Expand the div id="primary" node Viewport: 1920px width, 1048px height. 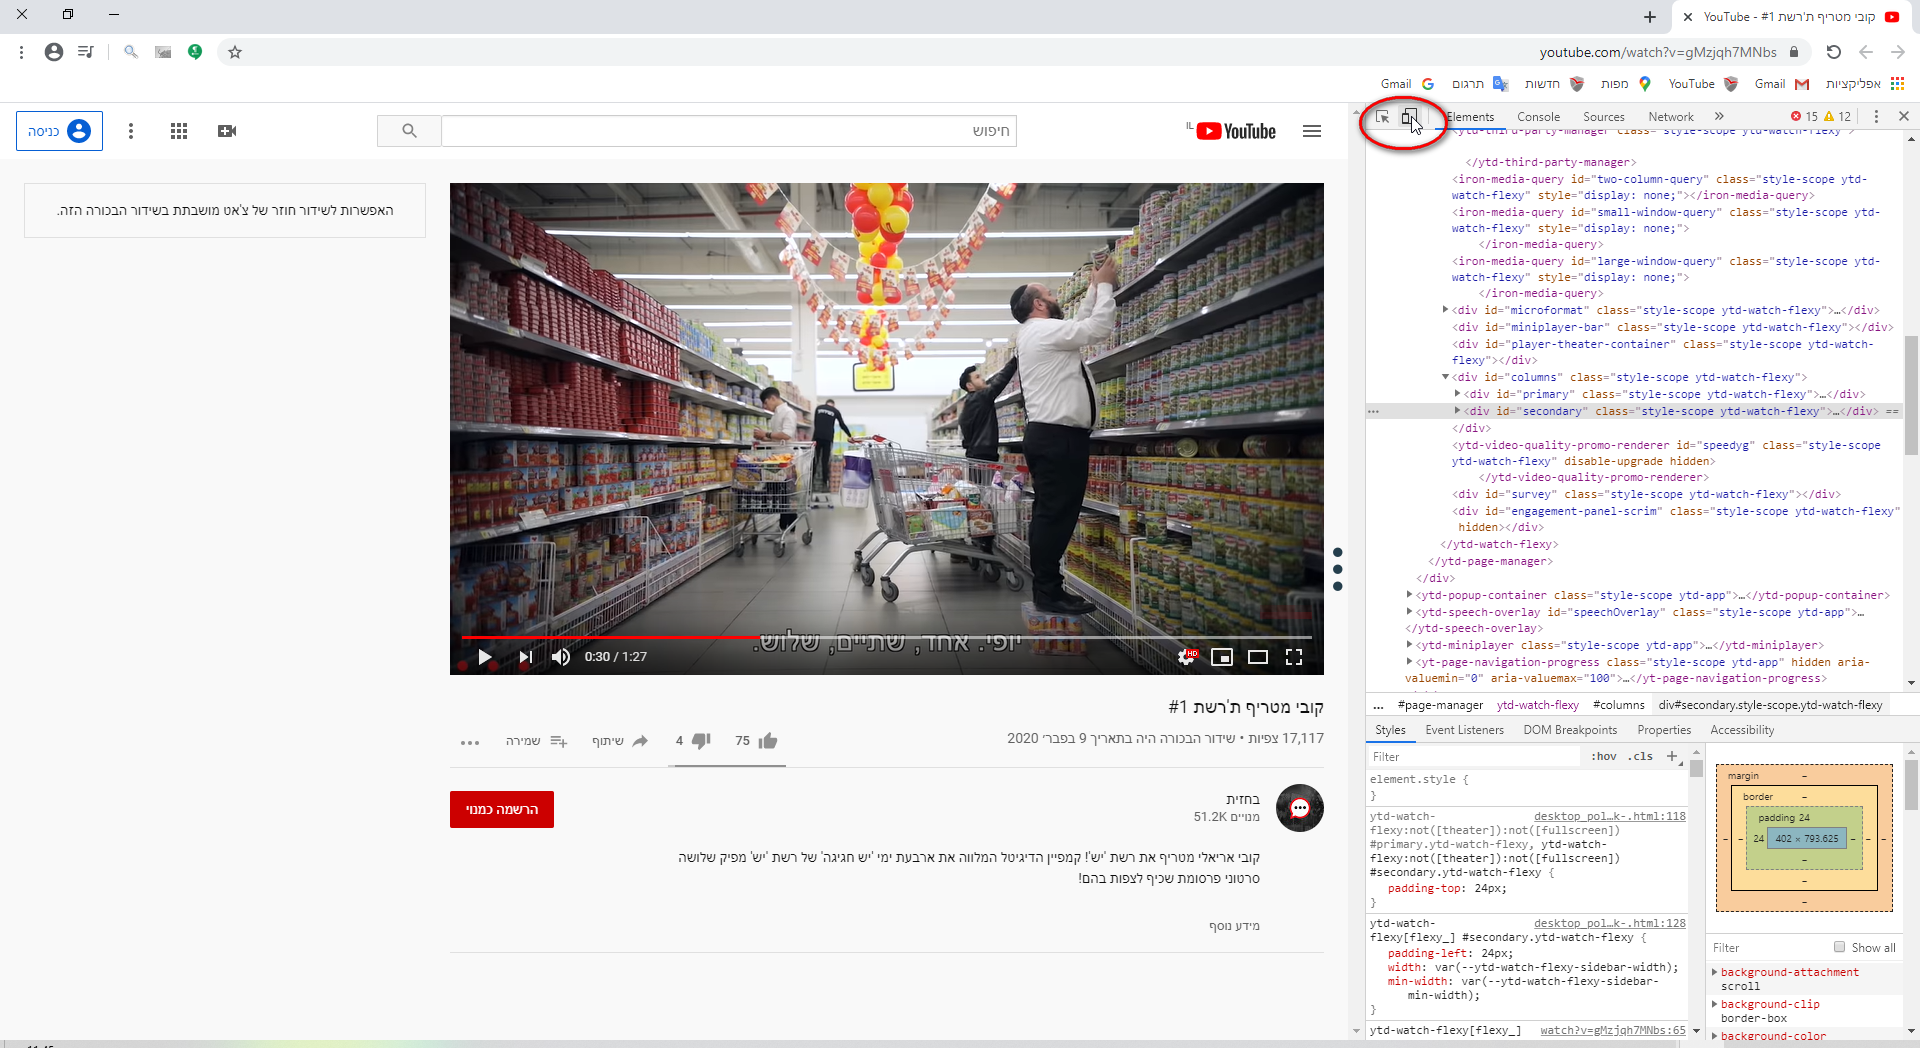pyautogui.click(x=1457, y=394)
